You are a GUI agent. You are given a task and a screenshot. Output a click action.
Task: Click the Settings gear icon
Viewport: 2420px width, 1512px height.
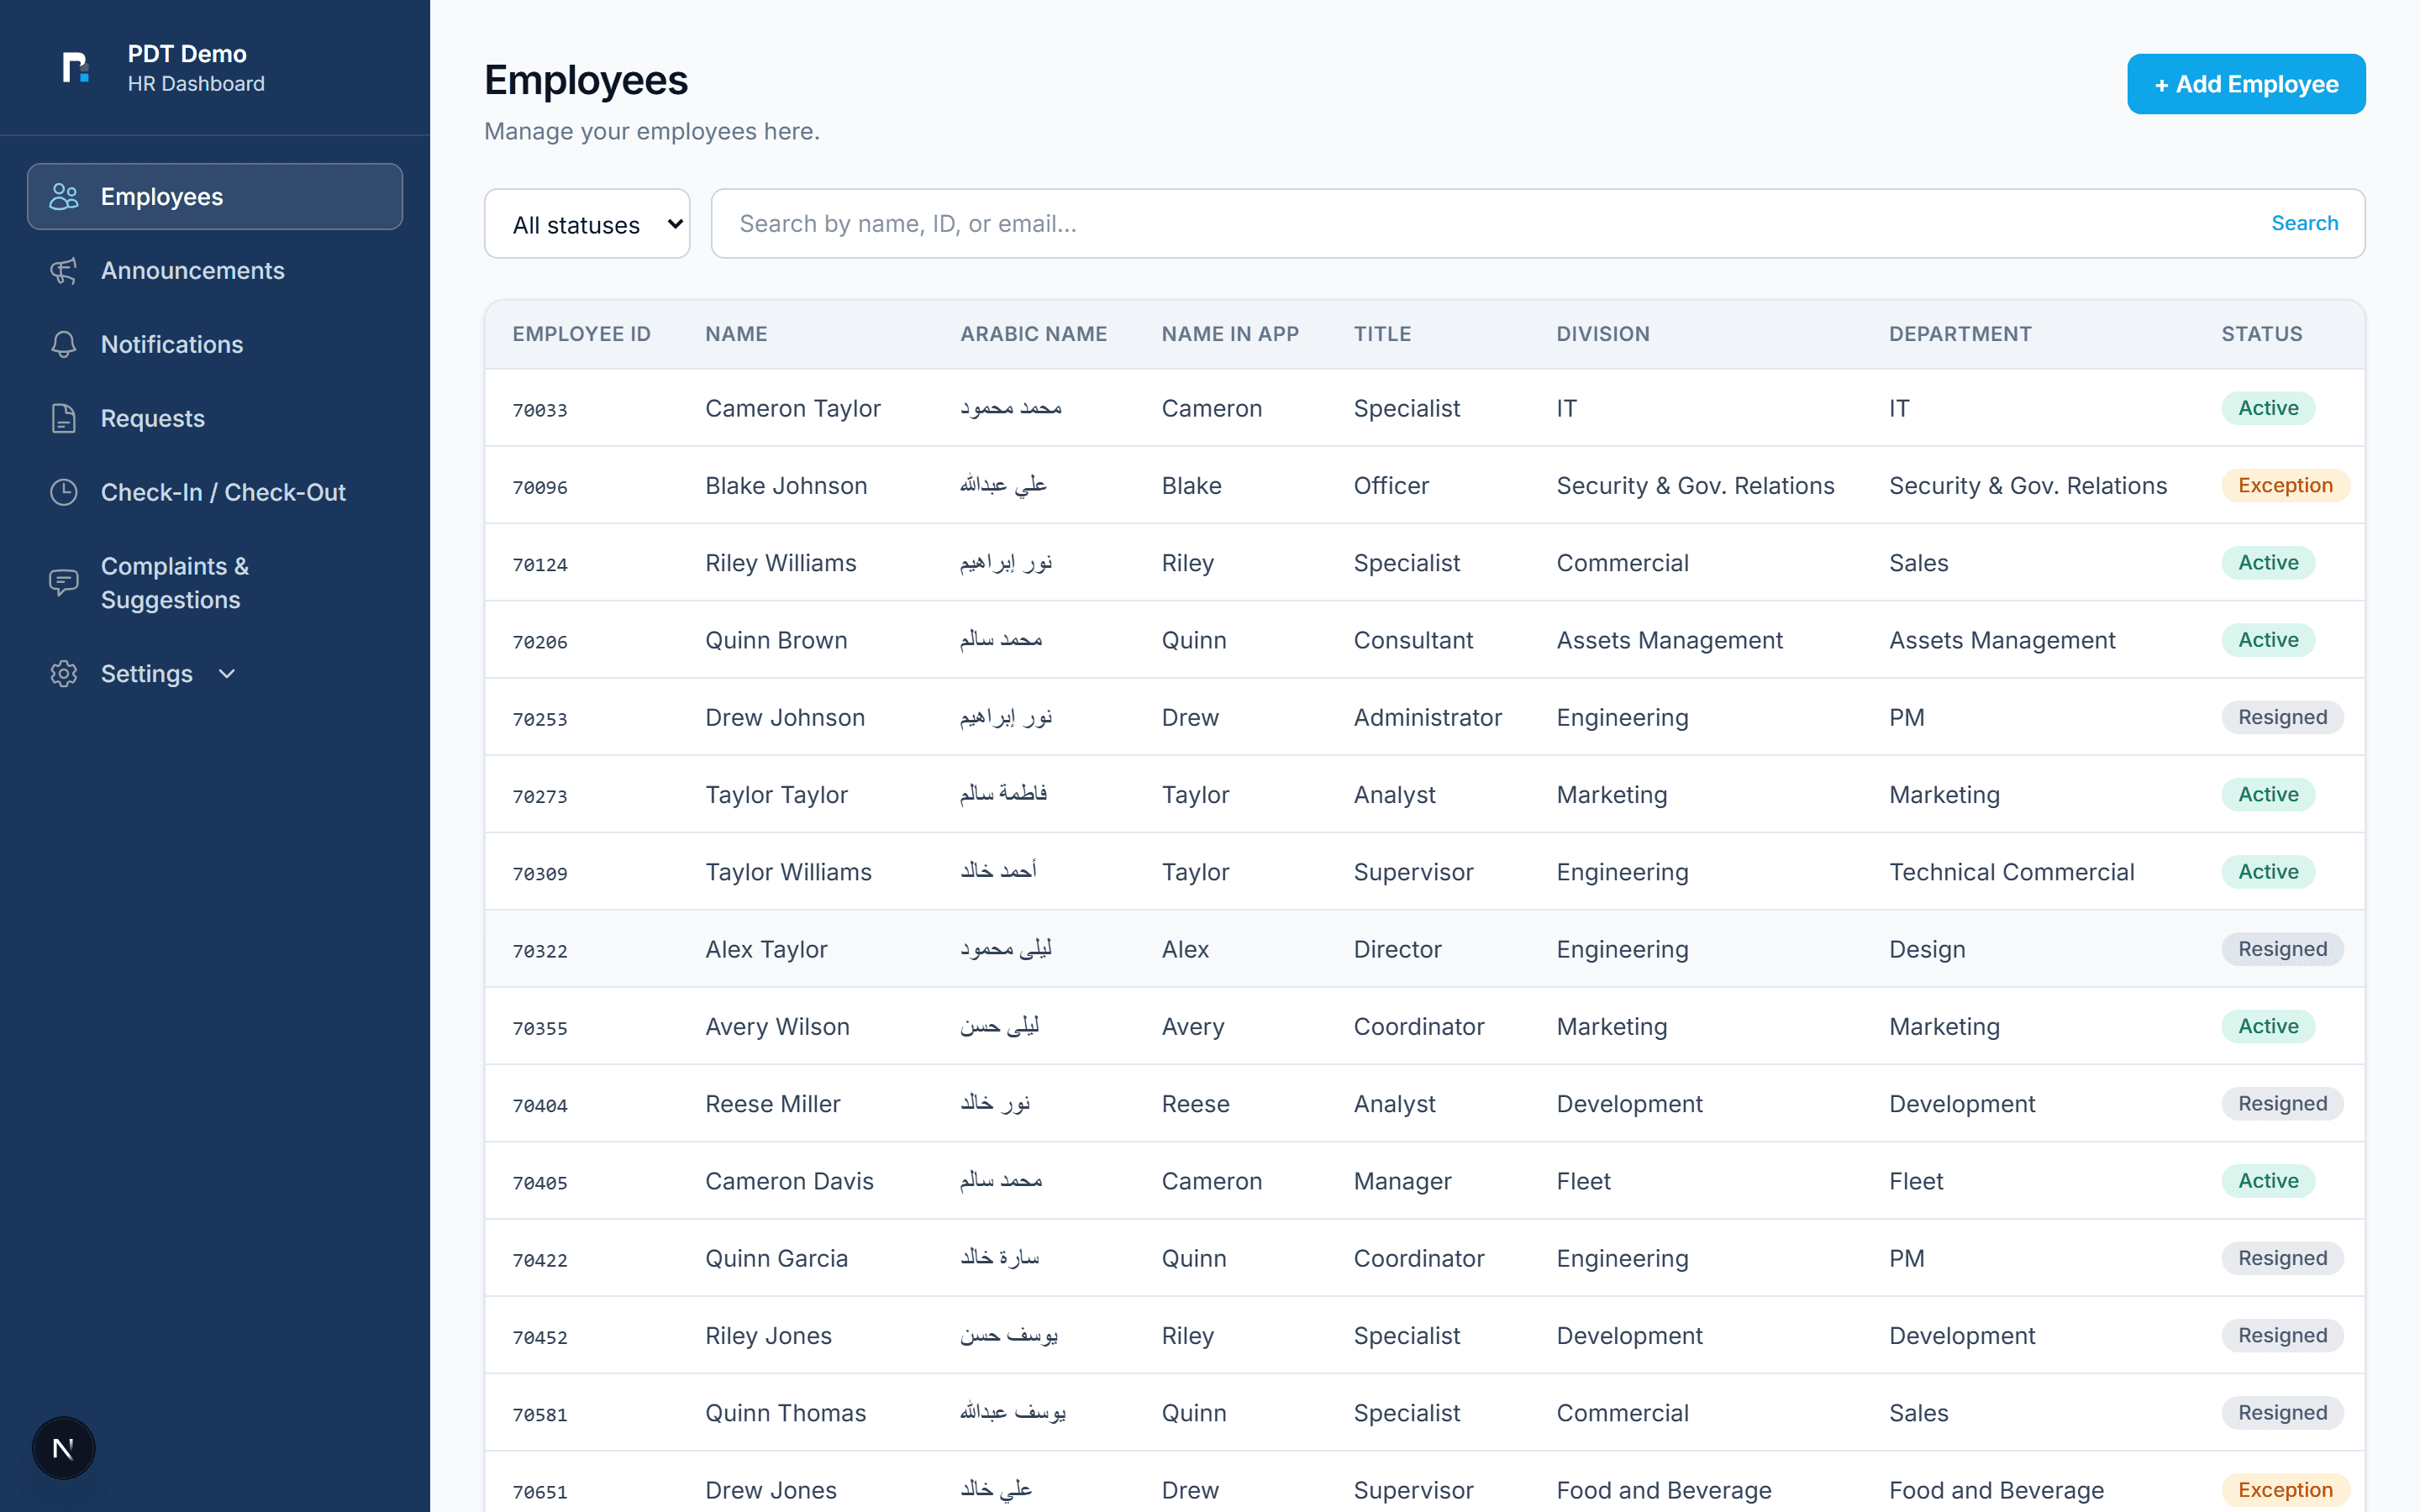(64, 674)
